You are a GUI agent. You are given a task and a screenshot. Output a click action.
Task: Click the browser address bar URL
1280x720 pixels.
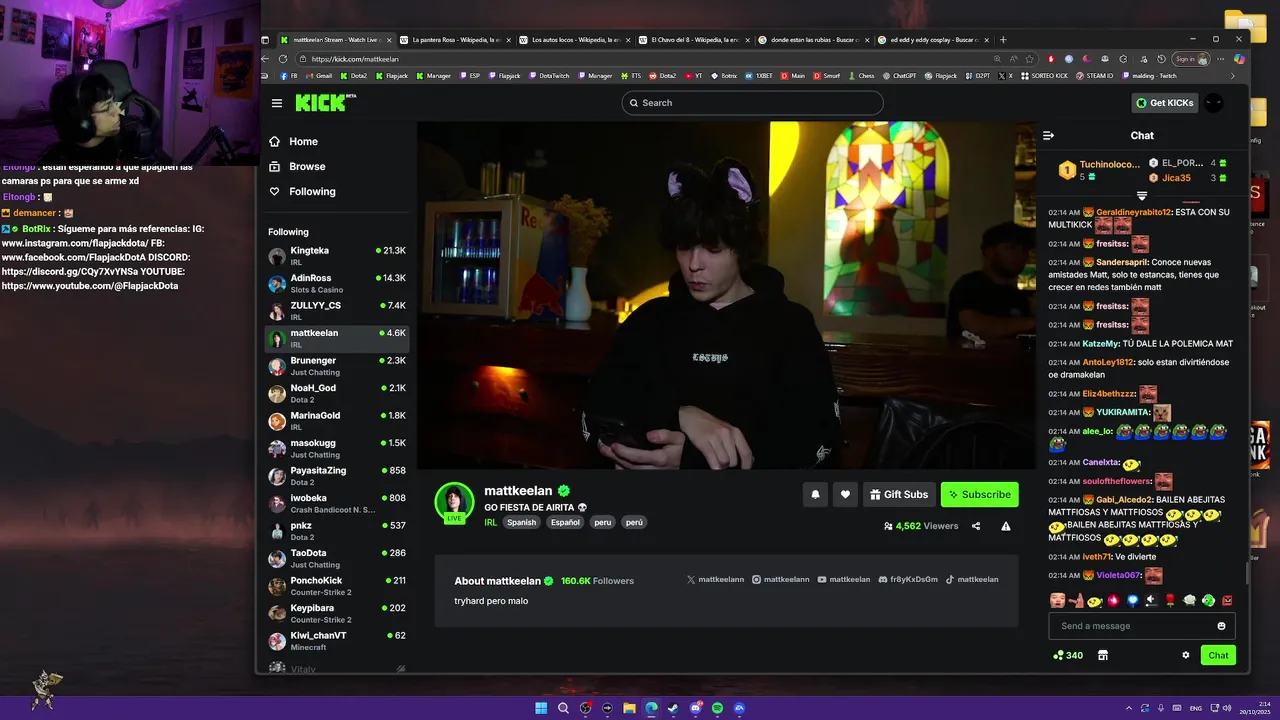click(355, 59)
